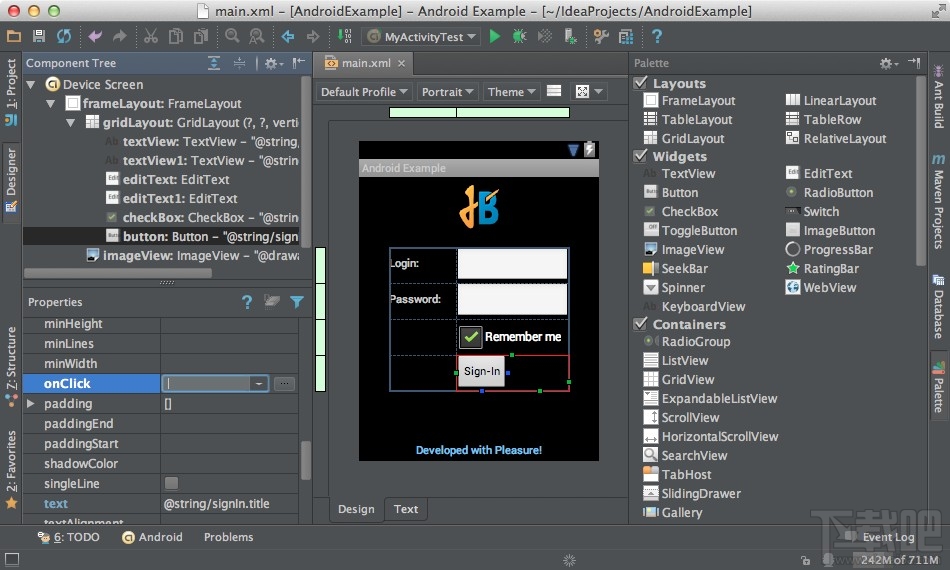The image size is (950, 570).
Task: Click the Cut scissors icon
Action: [x=150, y=36]
